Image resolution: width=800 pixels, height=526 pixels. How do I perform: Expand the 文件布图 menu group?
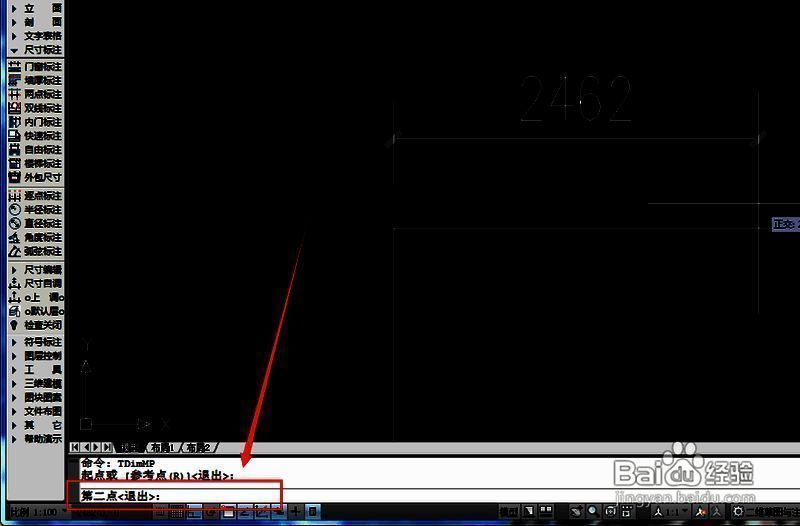point(35,411)
